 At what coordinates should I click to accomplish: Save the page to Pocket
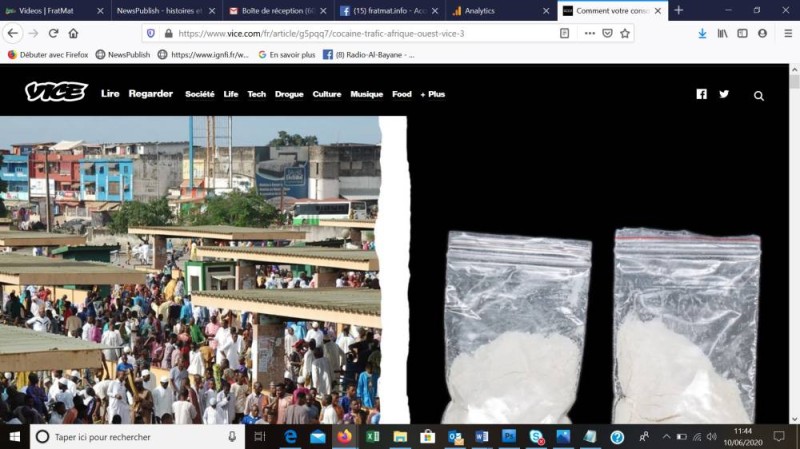click(x=607, y=33)
